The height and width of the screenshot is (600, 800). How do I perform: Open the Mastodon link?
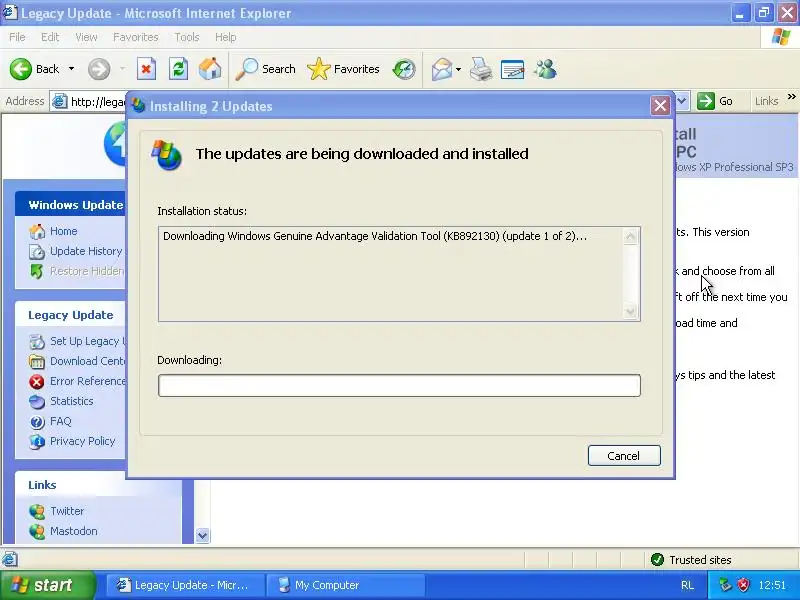[x=73, y=531]
